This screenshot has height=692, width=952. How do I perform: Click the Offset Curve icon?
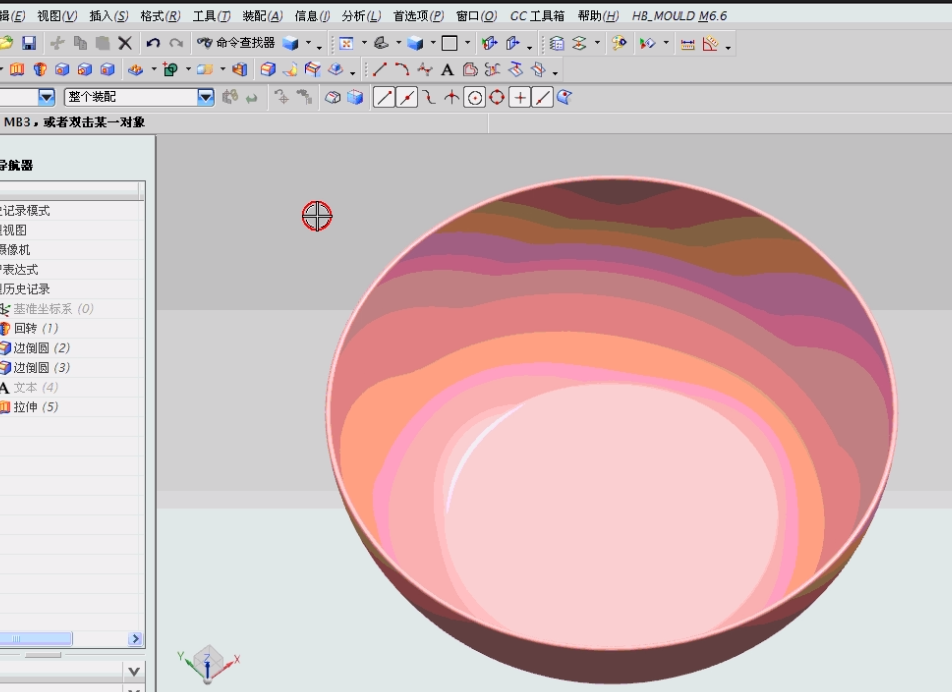(x=470, y=70)
